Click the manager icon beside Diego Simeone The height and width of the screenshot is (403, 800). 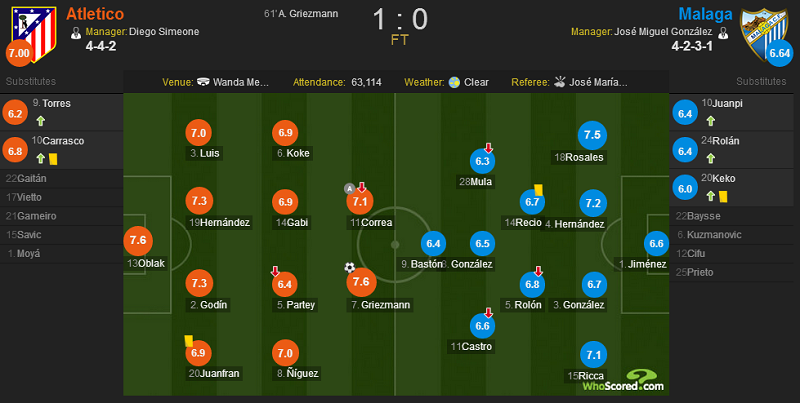pos(76,34)
